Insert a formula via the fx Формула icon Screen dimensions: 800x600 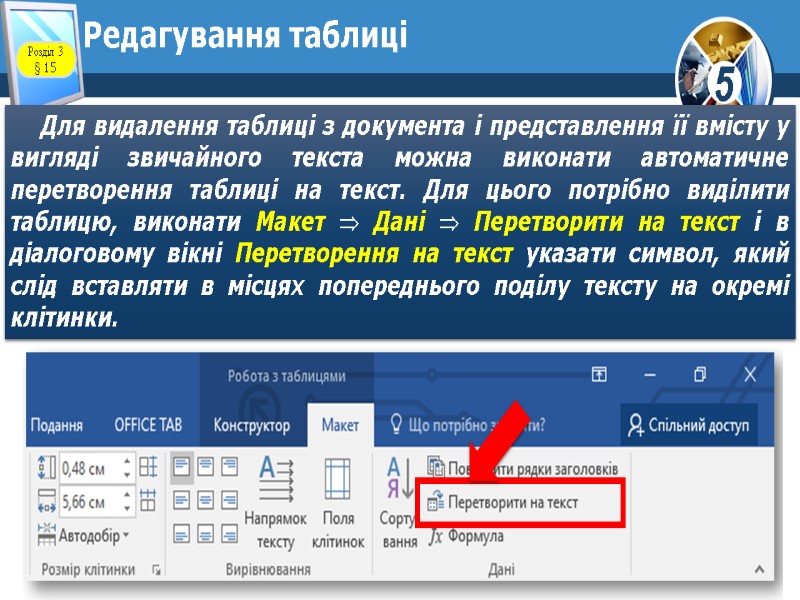[435, 537]
